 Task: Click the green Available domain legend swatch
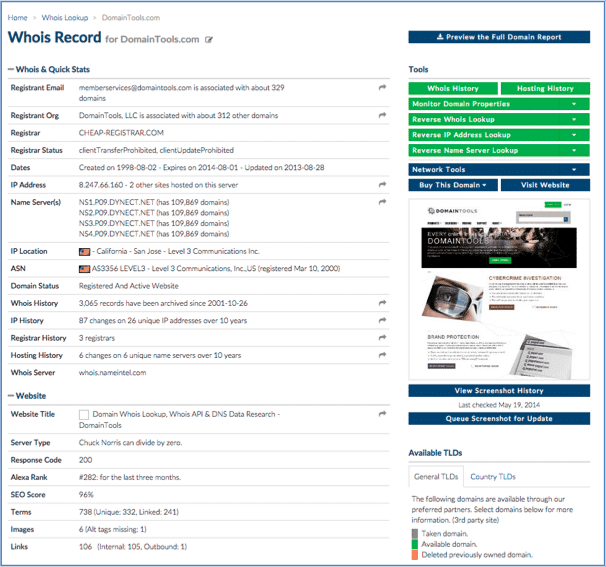pyautogui.click(x=415, y=544)
